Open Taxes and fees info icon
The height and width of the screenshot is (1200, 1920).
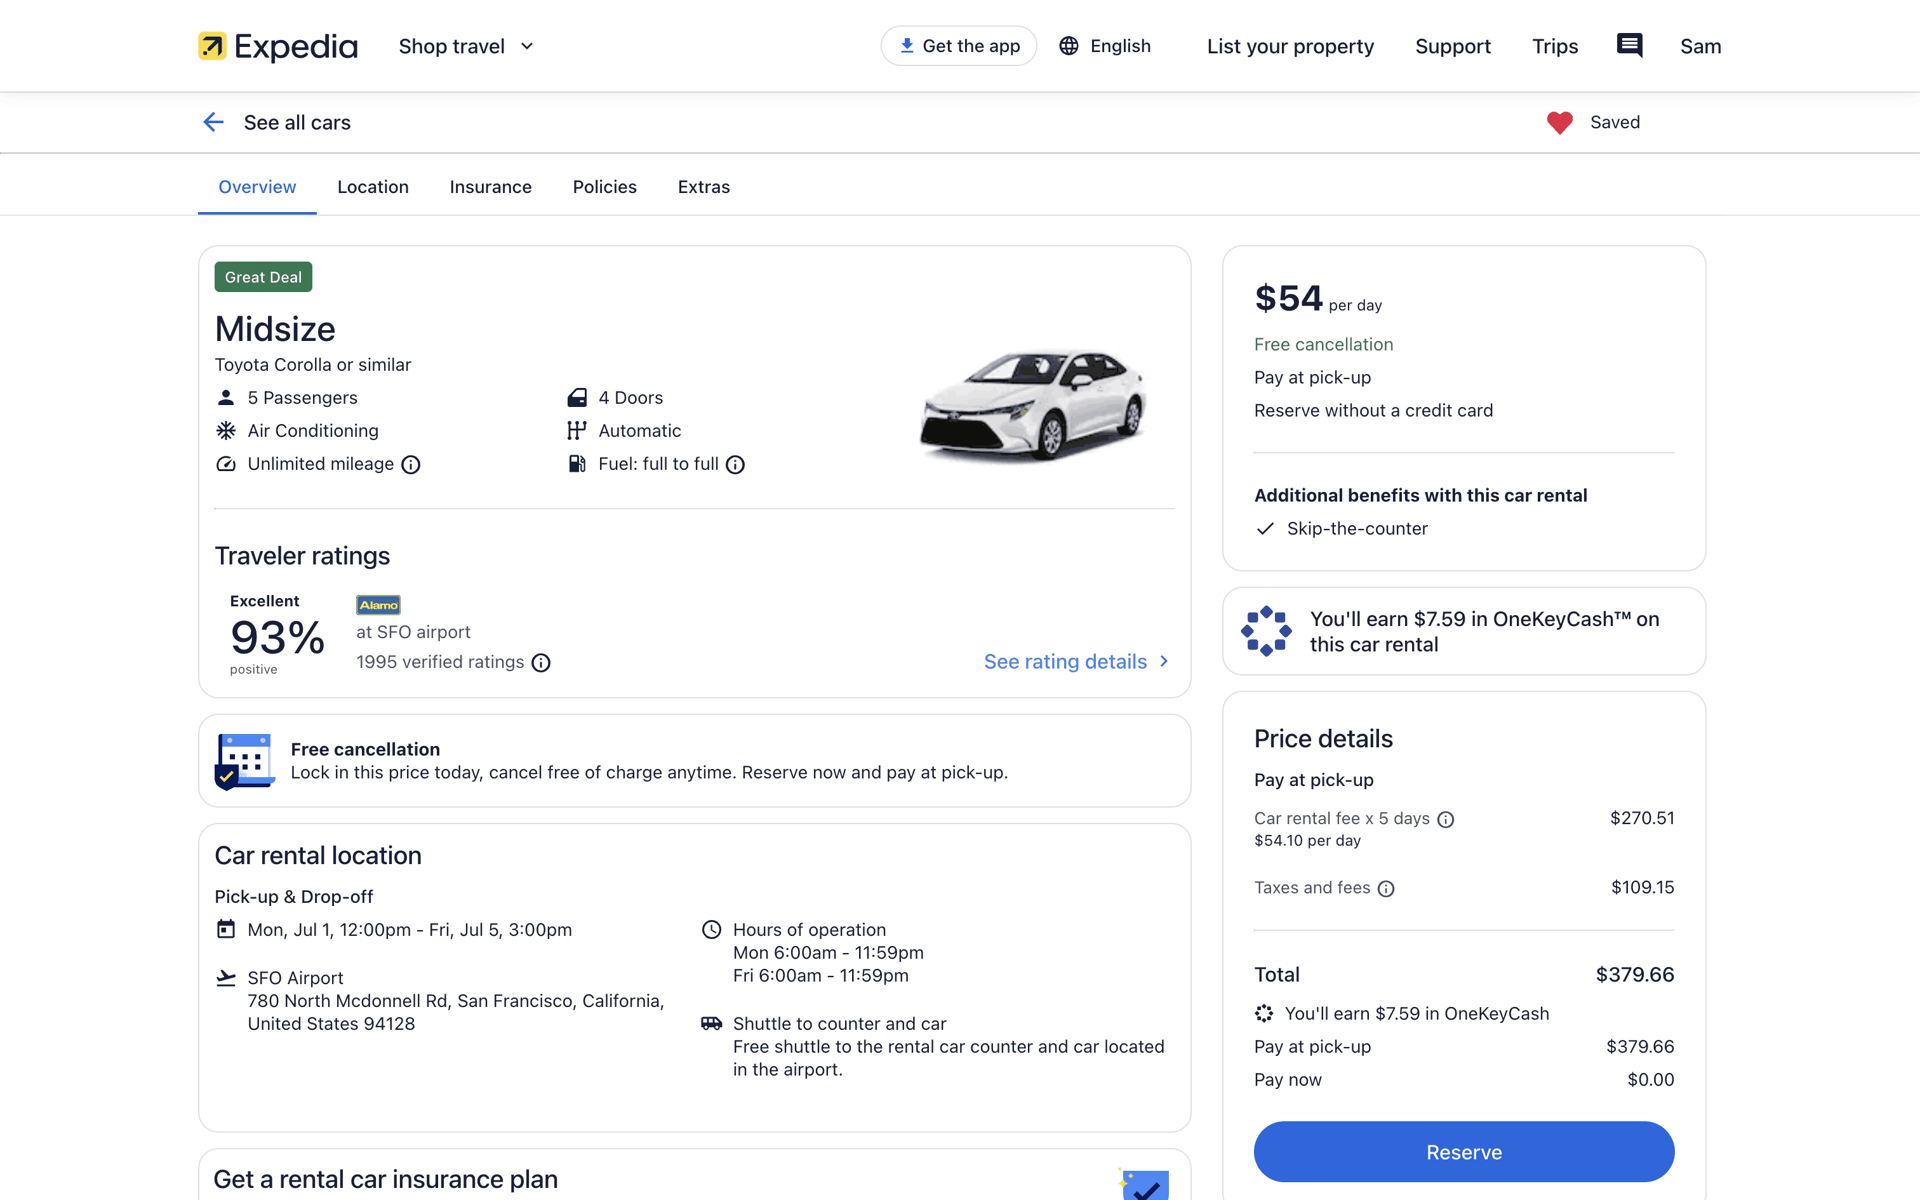point(1386,888)
